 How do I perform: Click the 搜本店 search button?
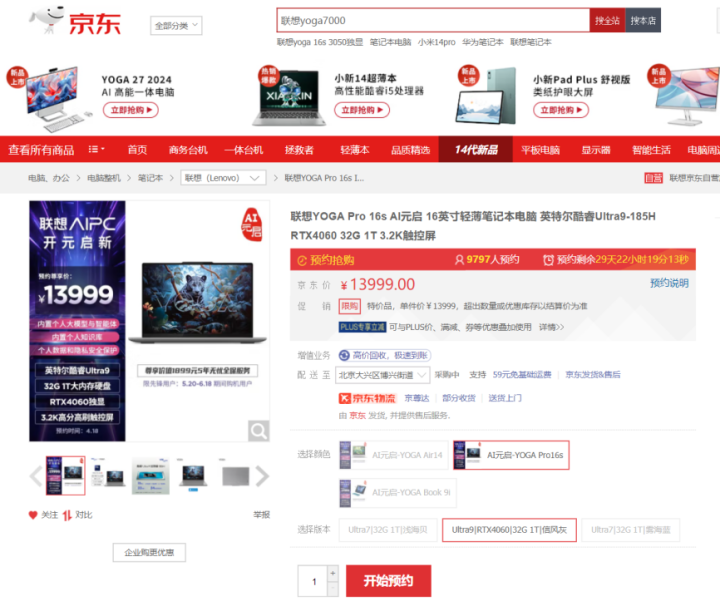point(643,20)
